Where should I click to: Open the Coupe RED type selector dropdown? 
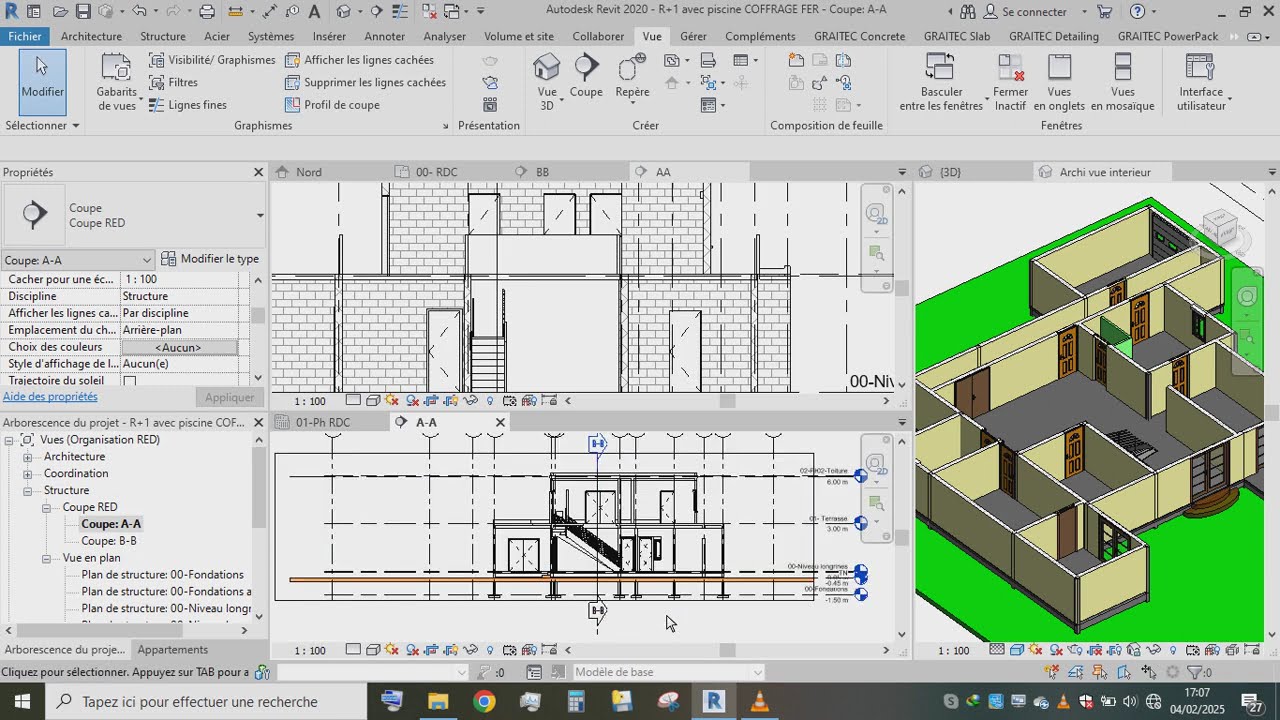pyautogui.click(x=260, y=215)
